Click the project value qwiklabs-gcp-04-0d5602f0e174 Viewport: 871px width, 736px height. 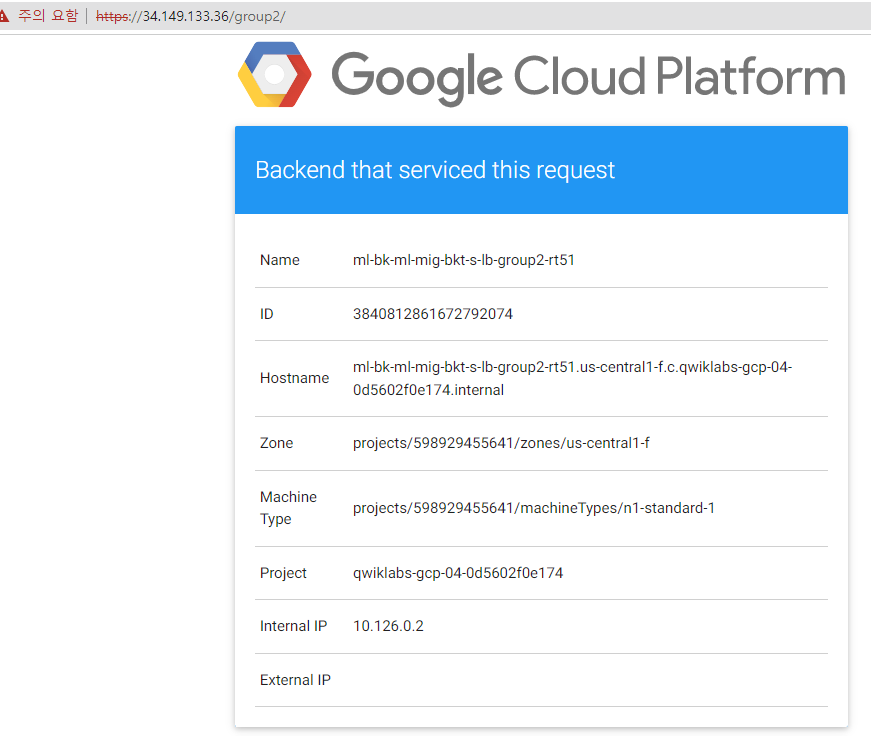(x=458, y=573)
